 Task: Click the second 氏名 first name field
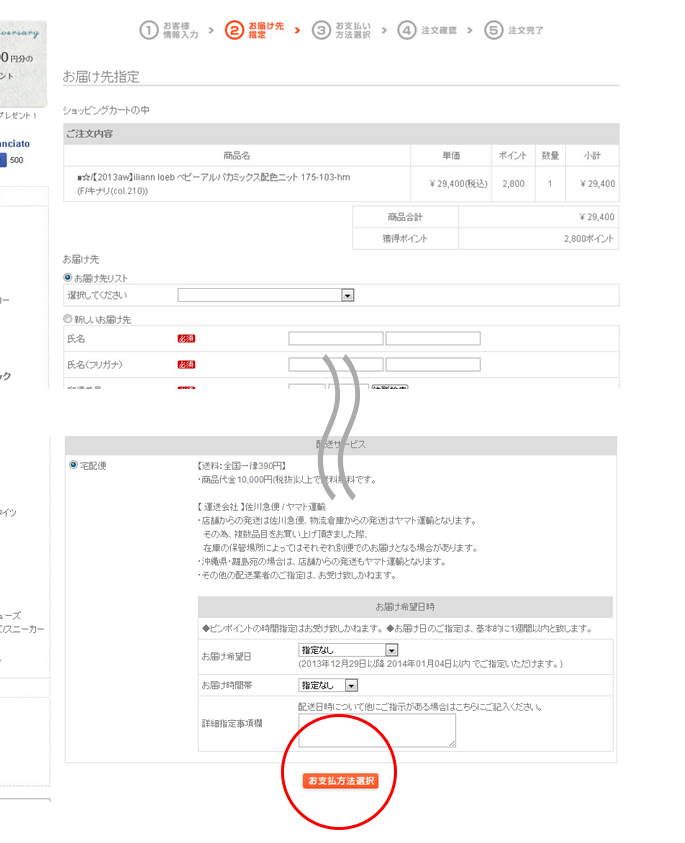pos(433,339)
